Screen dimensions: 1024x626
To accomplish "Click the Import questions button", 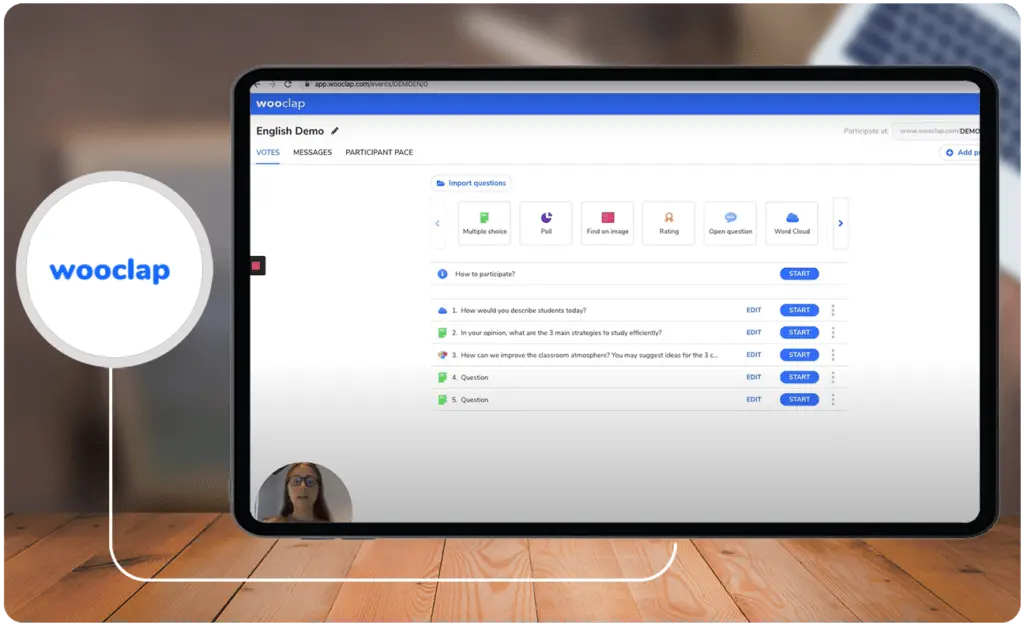I will [x=471, y=183].
